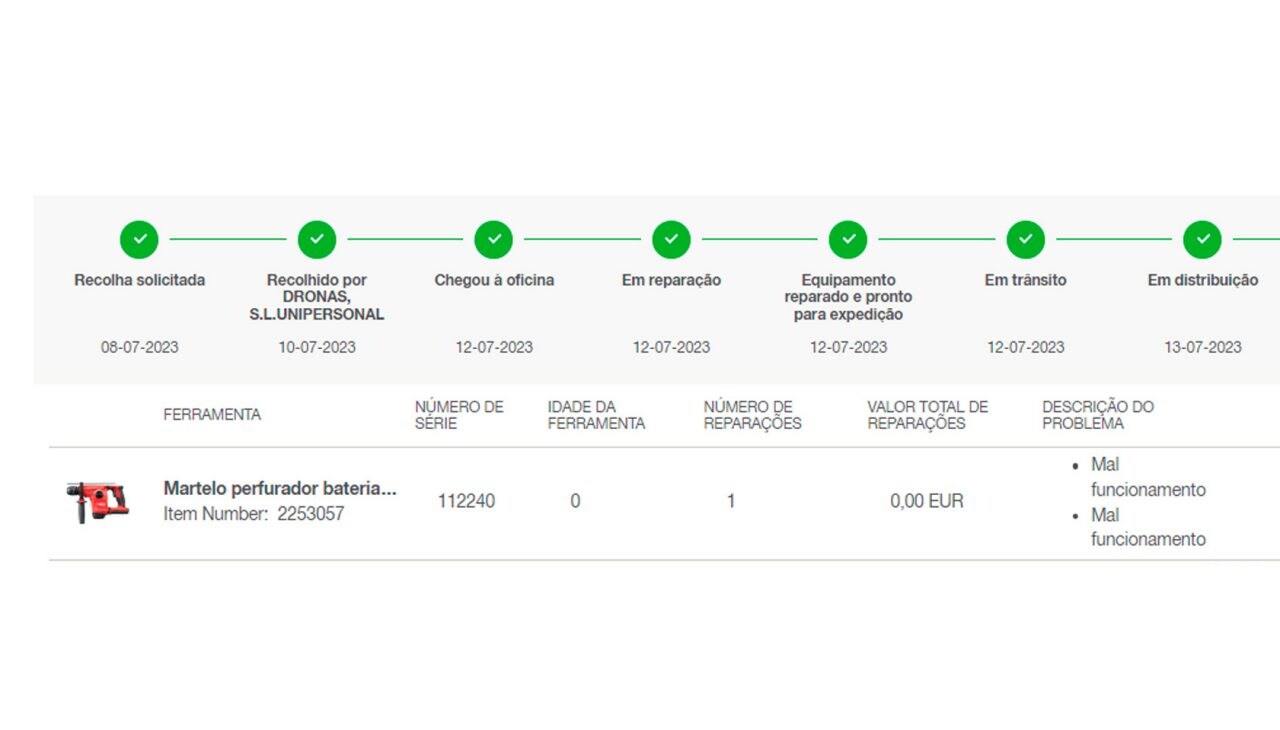Select the Chegou à oficina checkmark icon
This screenshot has height=730, width=1280.
(x=493, y=240)
